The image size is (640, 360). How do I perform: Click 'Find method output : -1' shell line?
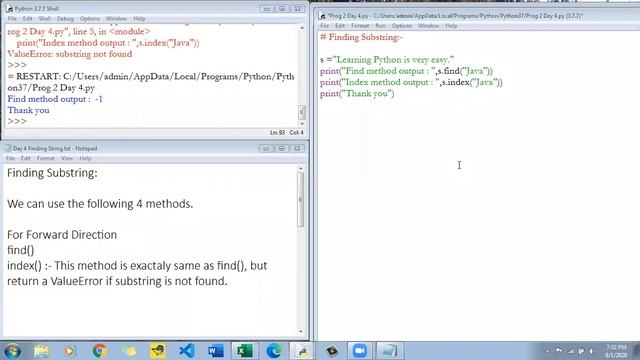pos(55,99)
